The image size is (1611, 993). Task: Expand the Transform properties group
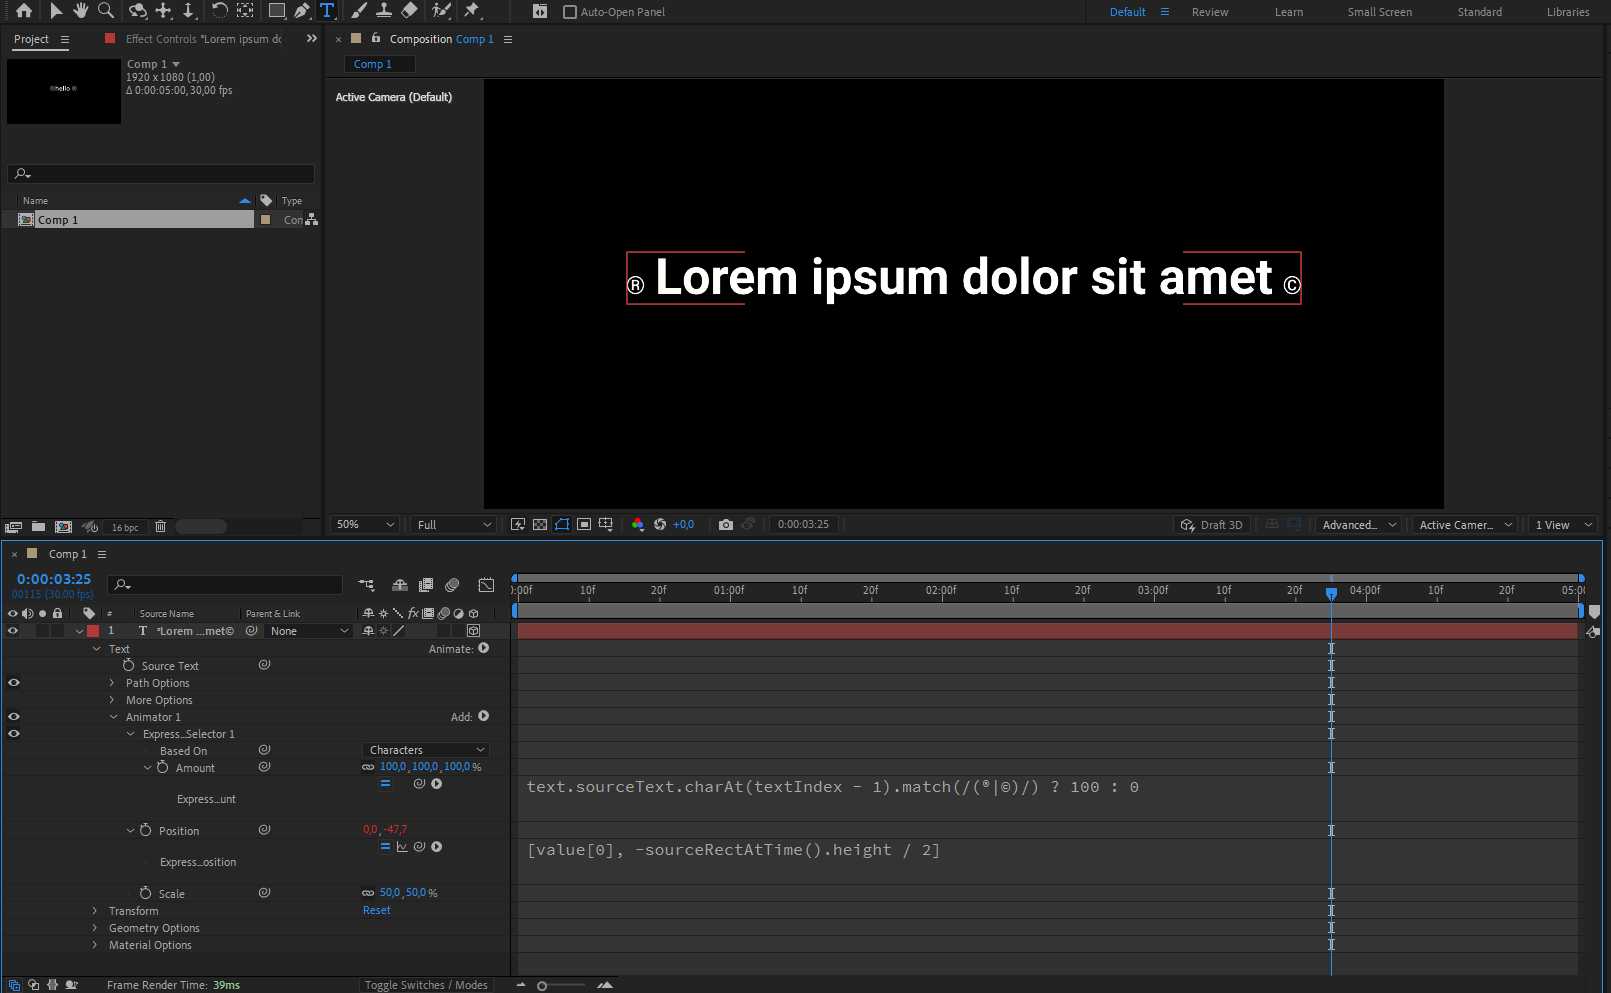(x=93, y=911)
